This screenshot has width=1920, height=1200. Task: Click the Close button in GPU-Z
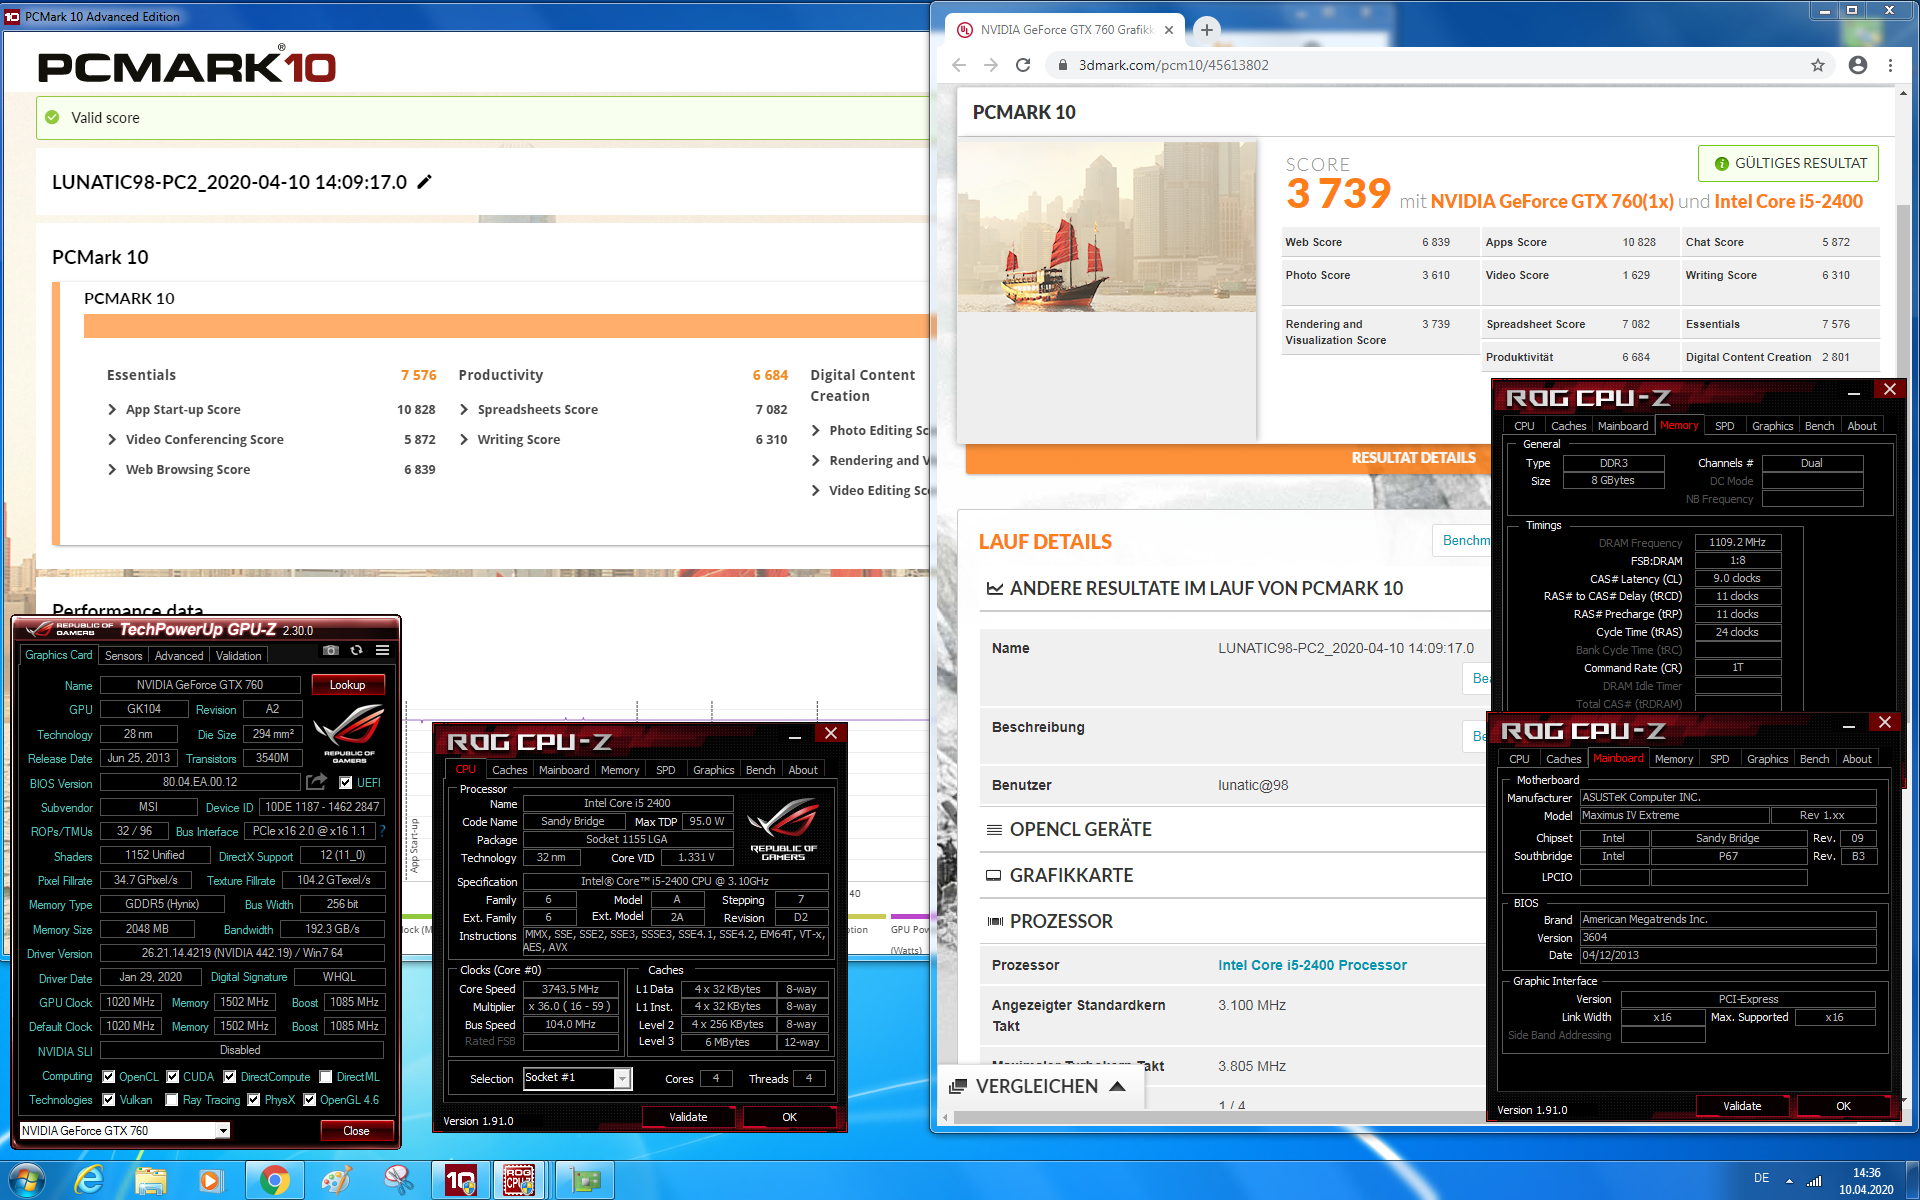pos(356,1131)
